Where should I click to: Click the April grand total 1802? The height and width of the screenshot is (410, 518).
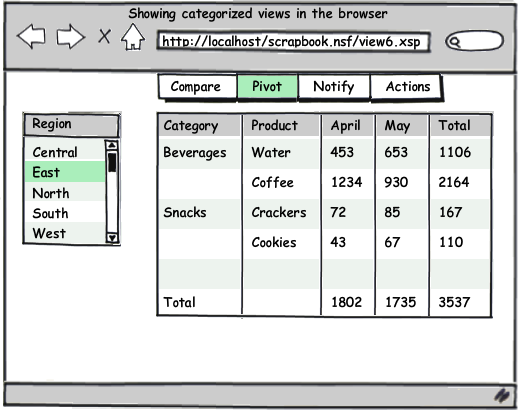(x=347, y=302)
